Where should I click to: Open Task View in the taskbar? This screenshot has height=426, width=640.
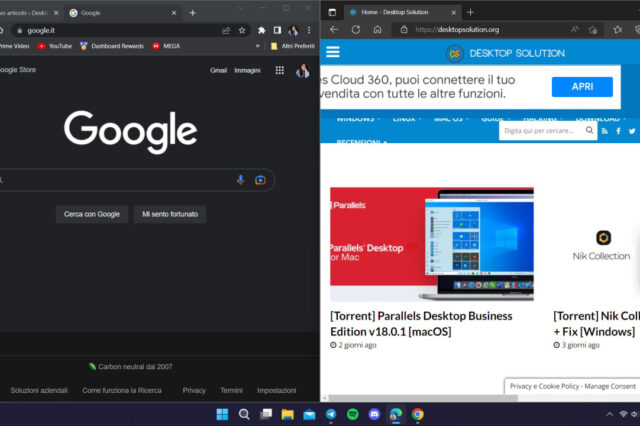(x=266, y=415)
